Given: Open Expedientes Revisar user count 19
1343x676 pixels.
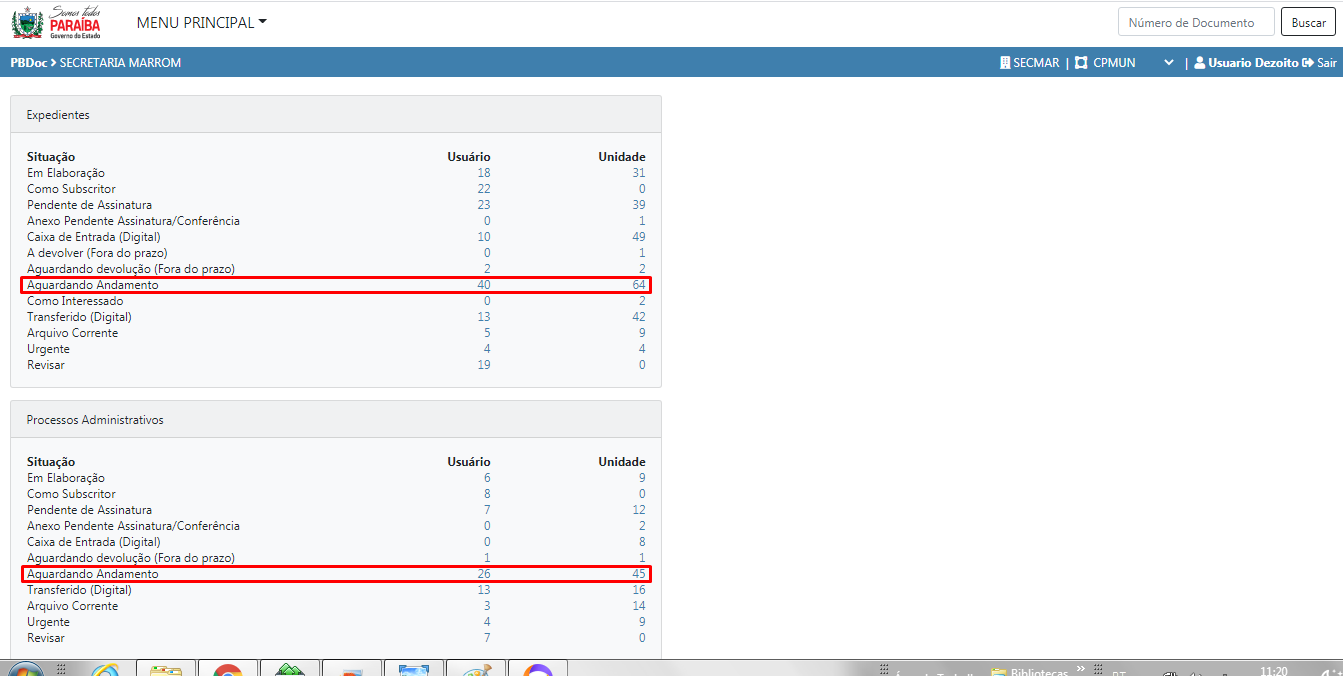Looking at the screenshot, I should coord(484,365).
